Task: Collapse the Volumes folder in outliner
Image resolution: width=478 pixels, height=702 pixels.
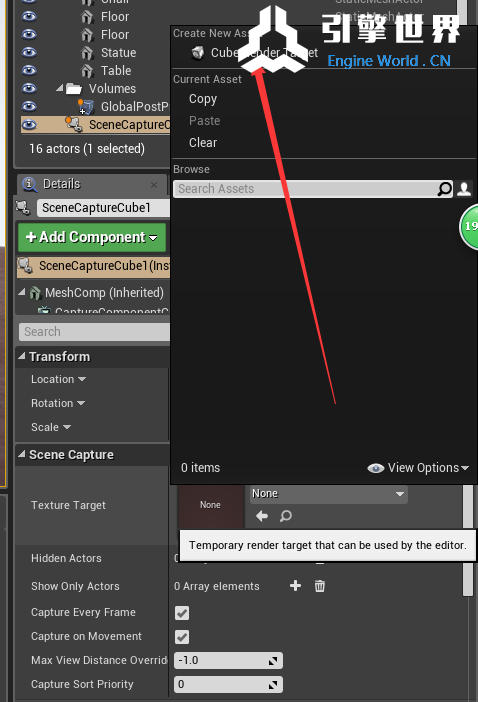Action: [59, 88]
